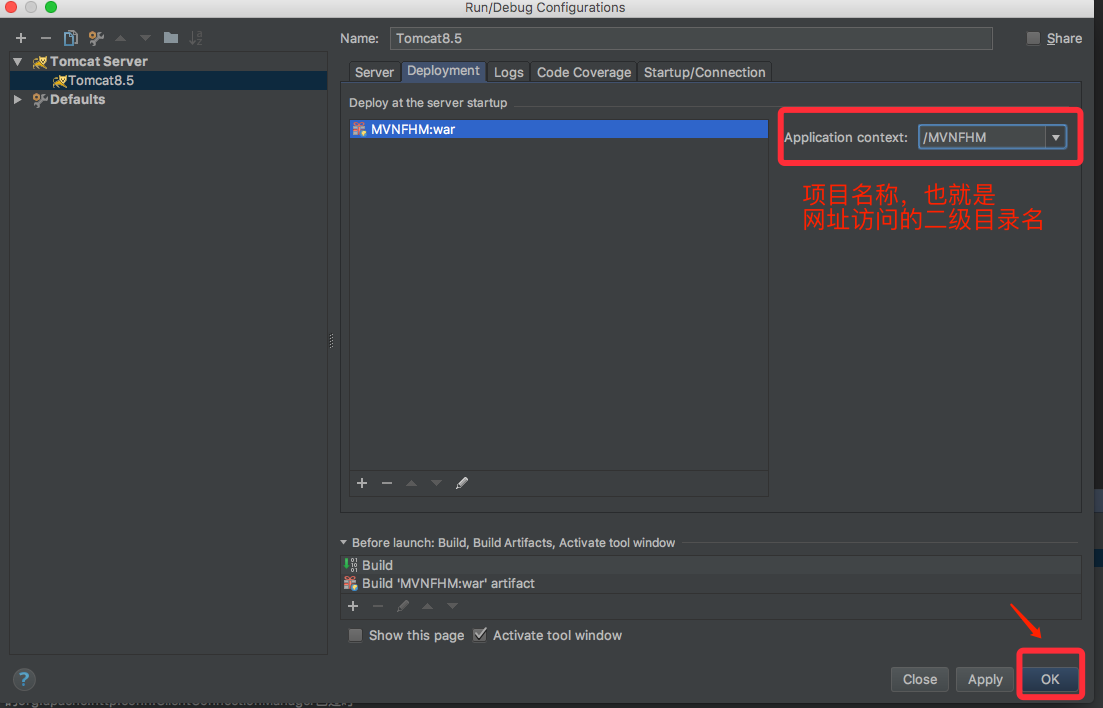Screen dimensions: 1103x708
Task: Copy configuration icon in left toolbar
Action: click(70, 38)
